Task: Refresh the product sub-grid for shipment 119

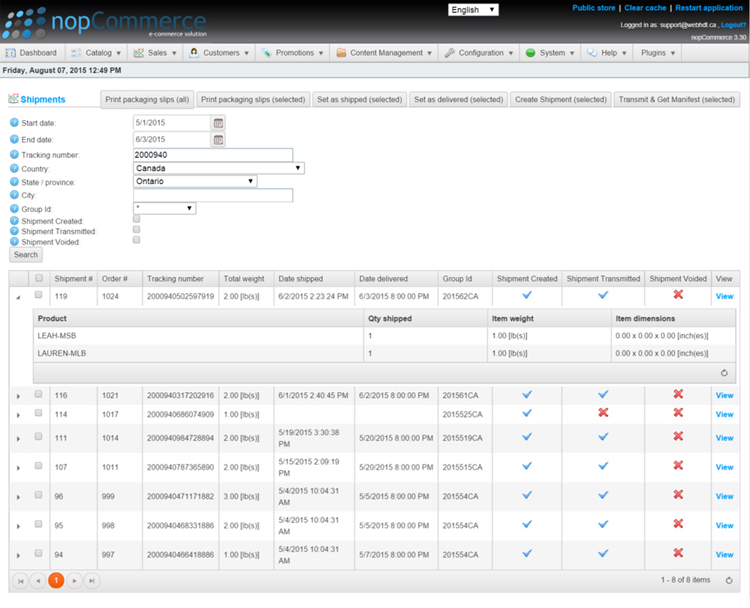Action: (x=724, y=373)
